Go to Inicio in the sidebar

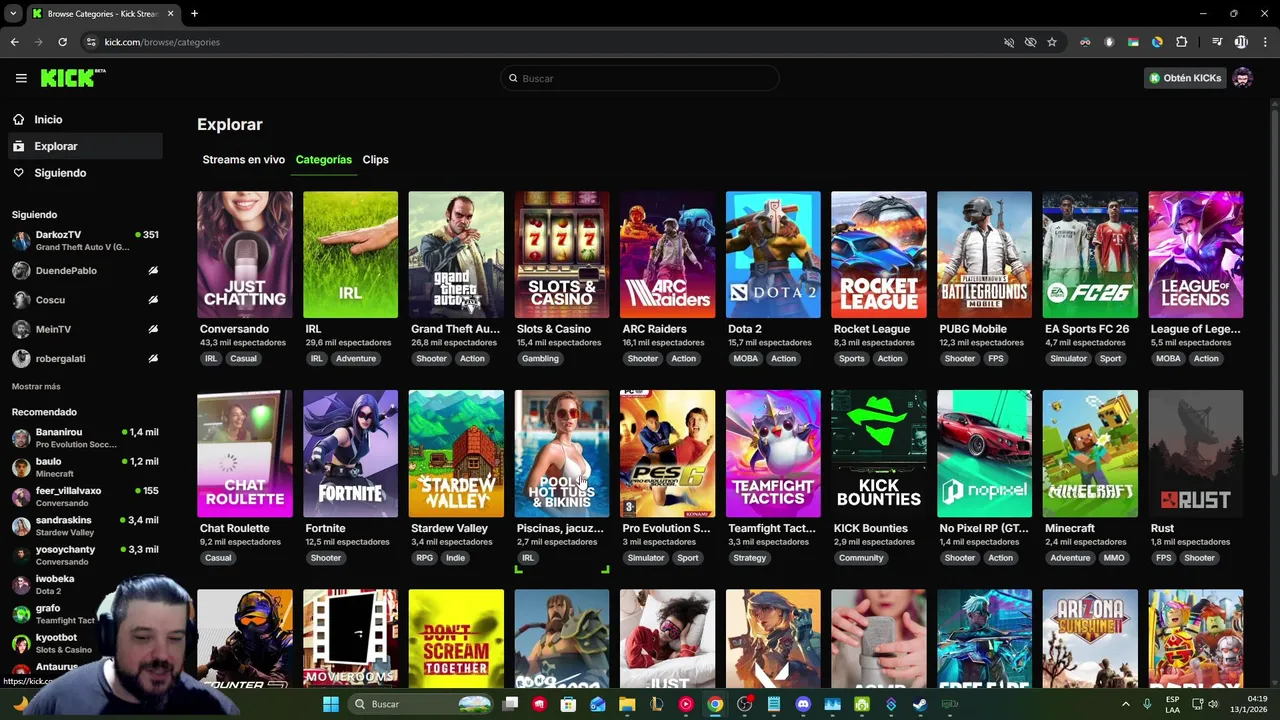point(83,119)
